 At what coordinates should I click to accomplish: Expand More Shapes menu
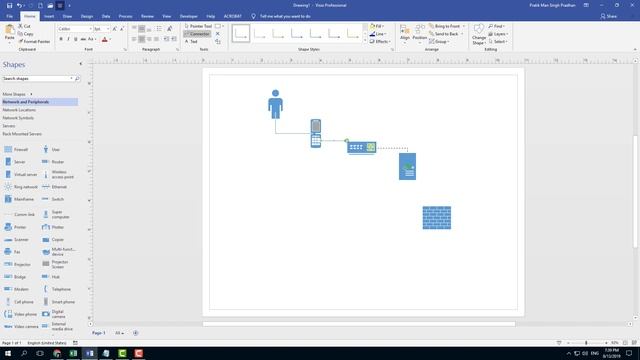(18, 94)
